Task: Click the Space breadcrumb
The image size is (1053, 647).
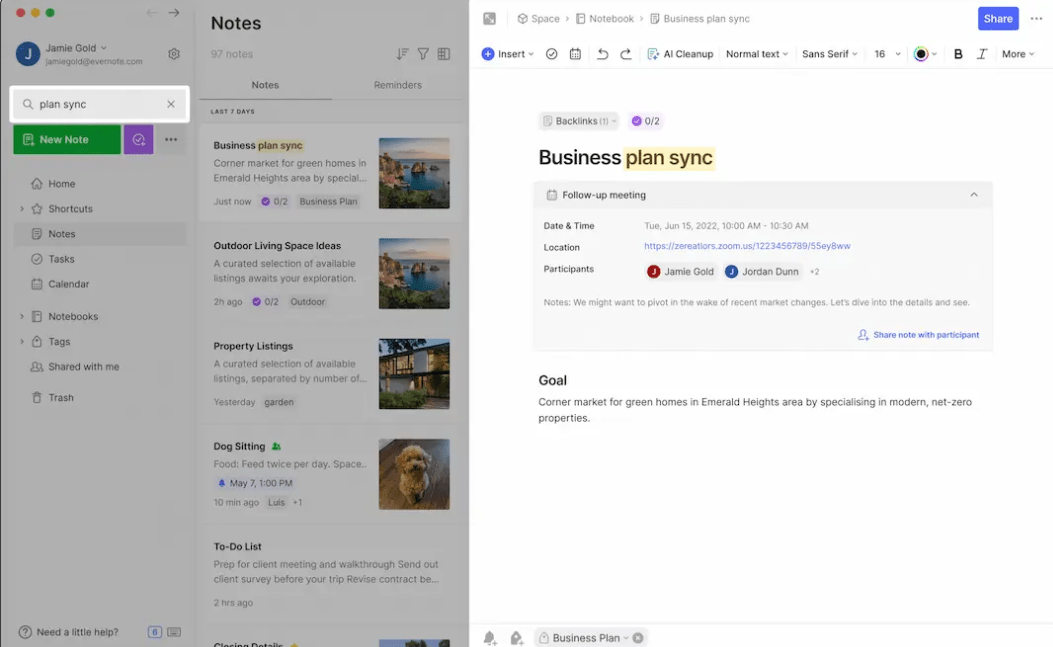Action: click(x=538, y=19)
